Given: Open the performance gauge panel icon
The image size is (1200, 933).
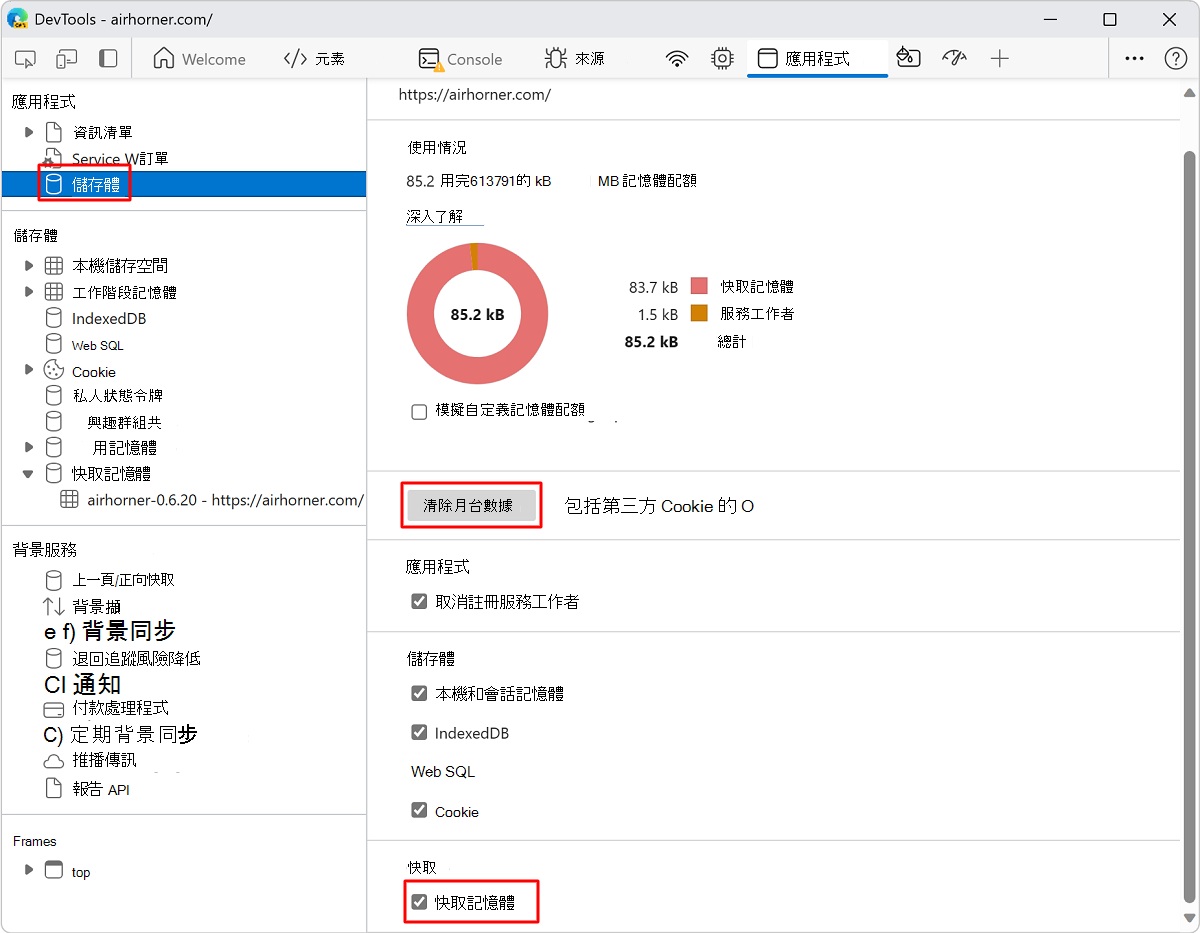Looking at the screenshot, I should pos(954,59).
